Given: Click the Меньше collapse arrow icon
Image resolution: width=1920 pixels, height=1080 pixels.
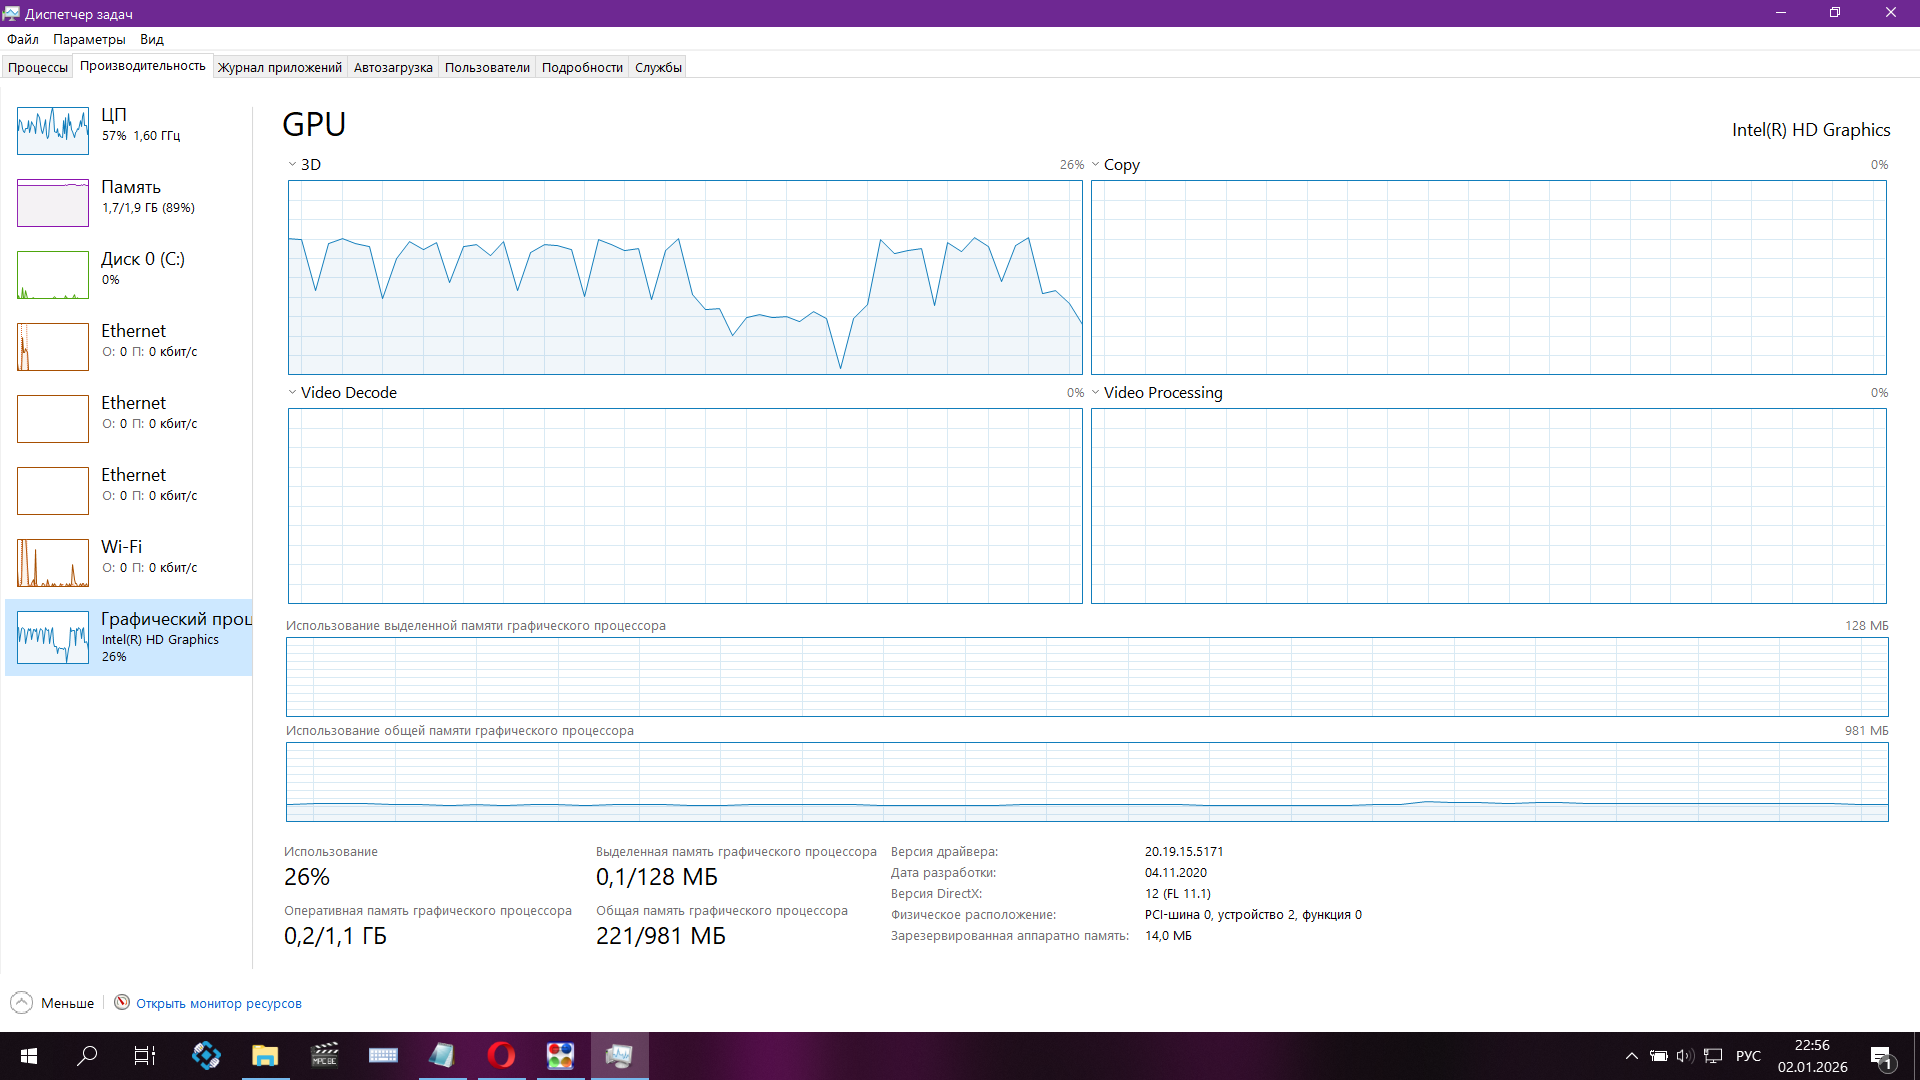Looking at the screenshot, I should click(x=21, y=1002).
